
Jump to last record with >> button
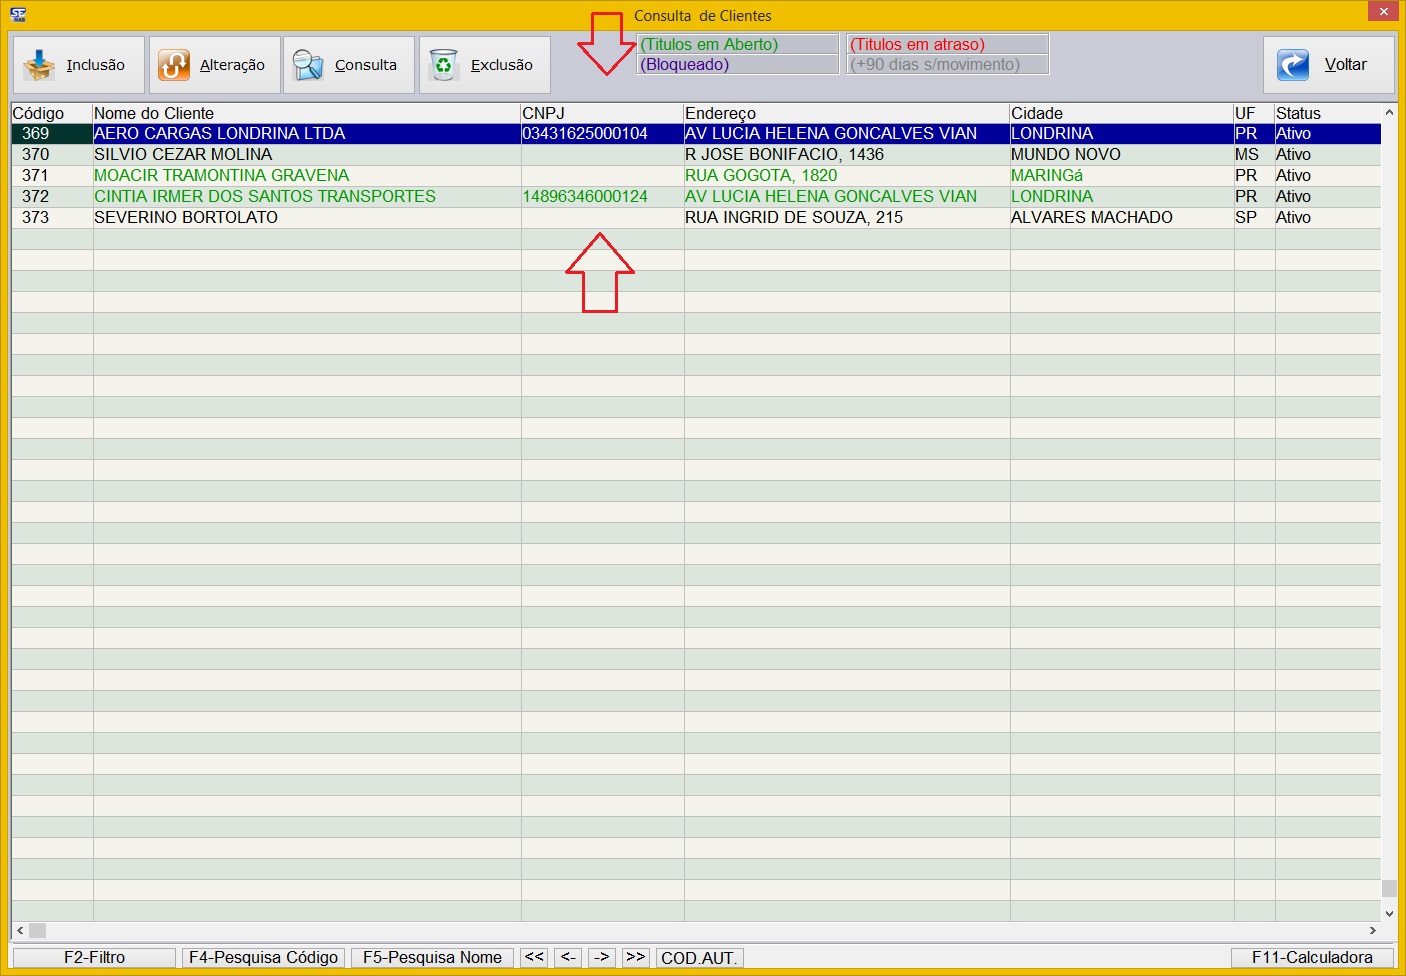636,957
